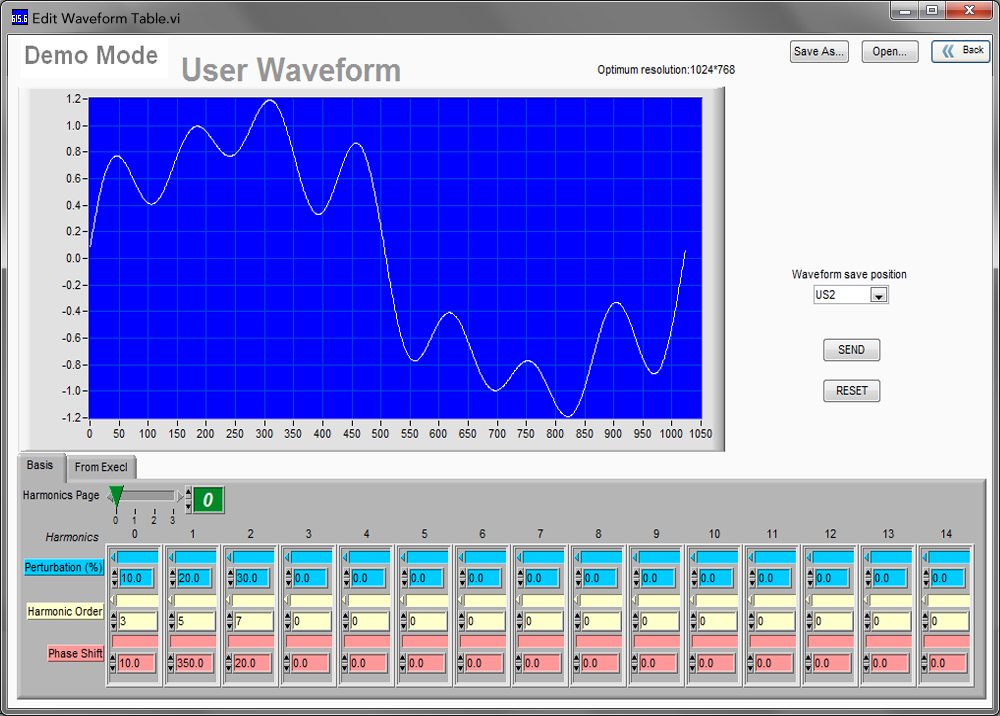Click harmonic 0 Harmonic Order field showing 3
The image size is (1000, 716).
coord(138,621)
